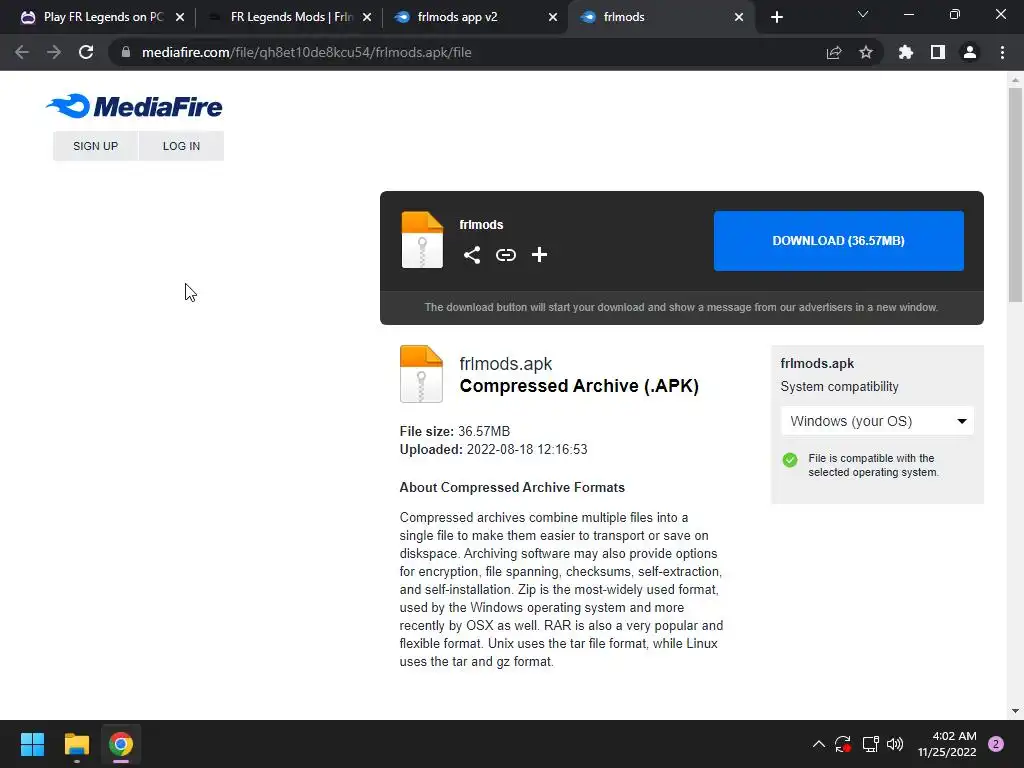The image size is (1024, 768).
Task: Click the Uploaded date text
Action: point(493,449)
